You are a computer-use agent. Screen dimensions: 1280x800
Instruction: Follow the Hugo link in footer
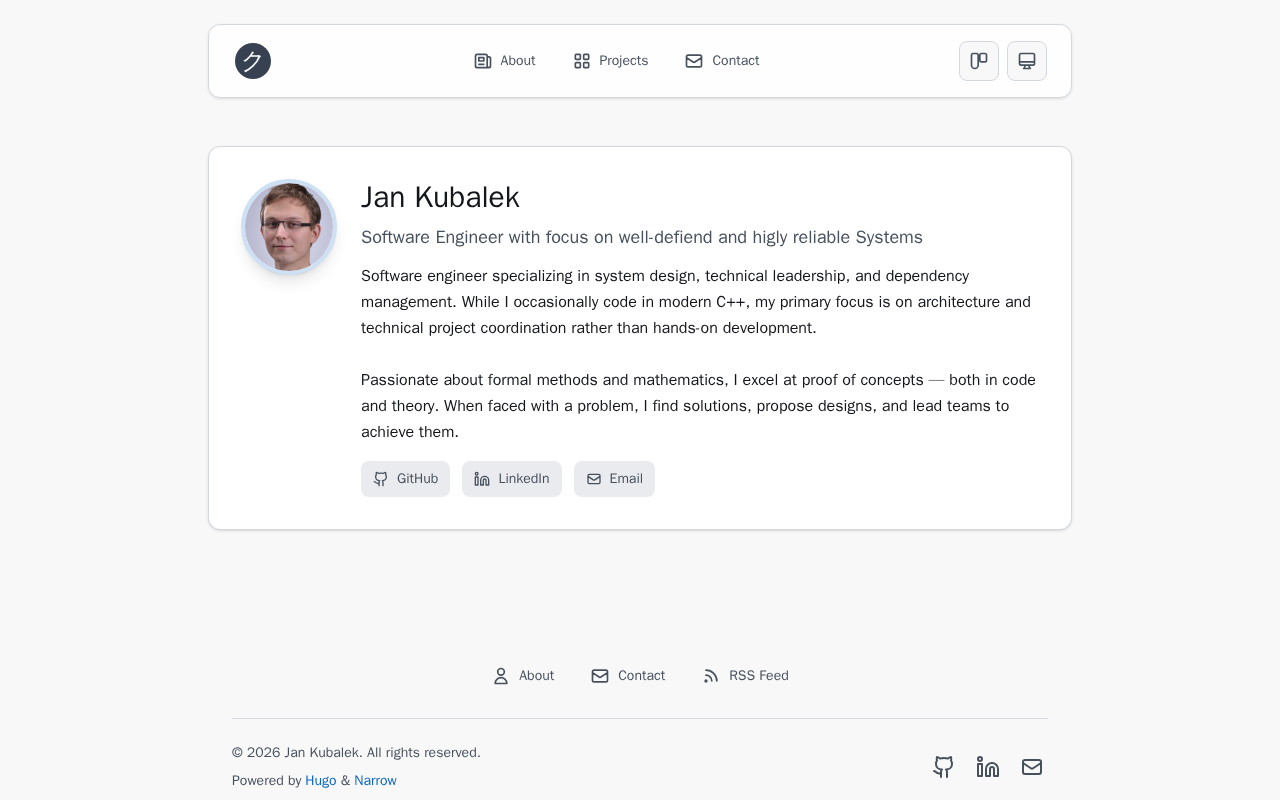321,781
